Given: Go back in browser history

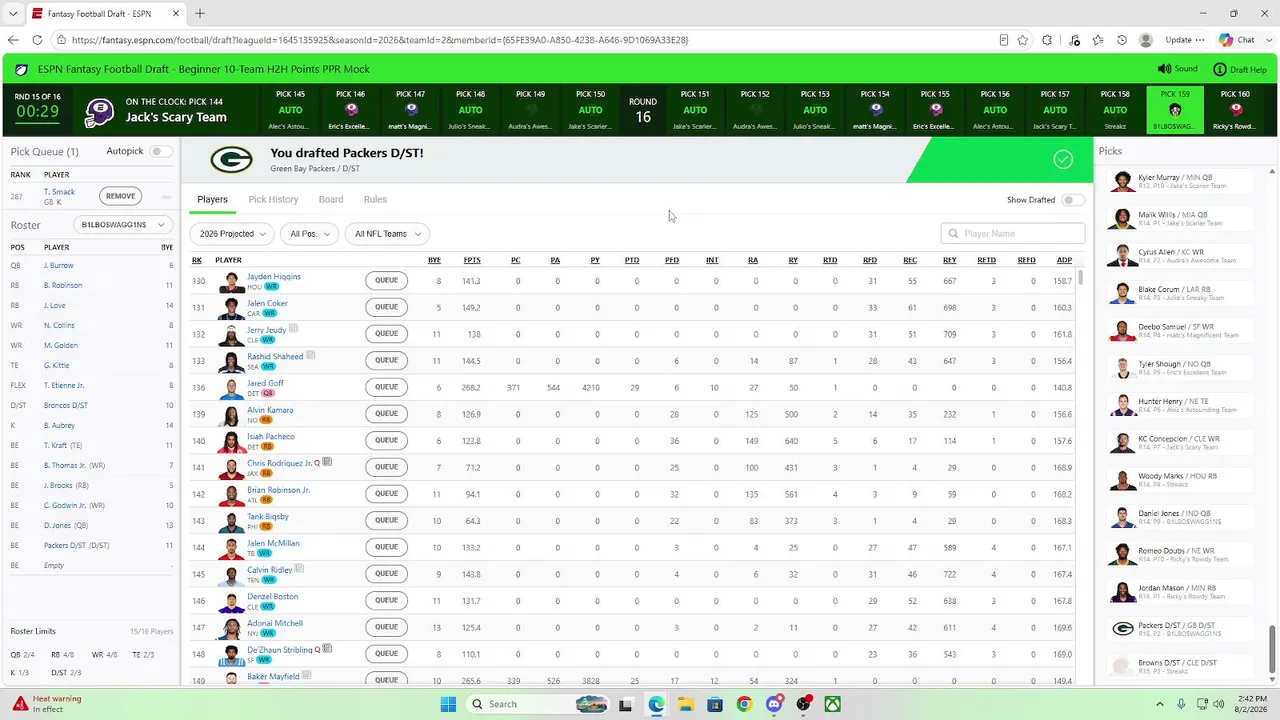Looking at the screenshot, I should [13, 40].
